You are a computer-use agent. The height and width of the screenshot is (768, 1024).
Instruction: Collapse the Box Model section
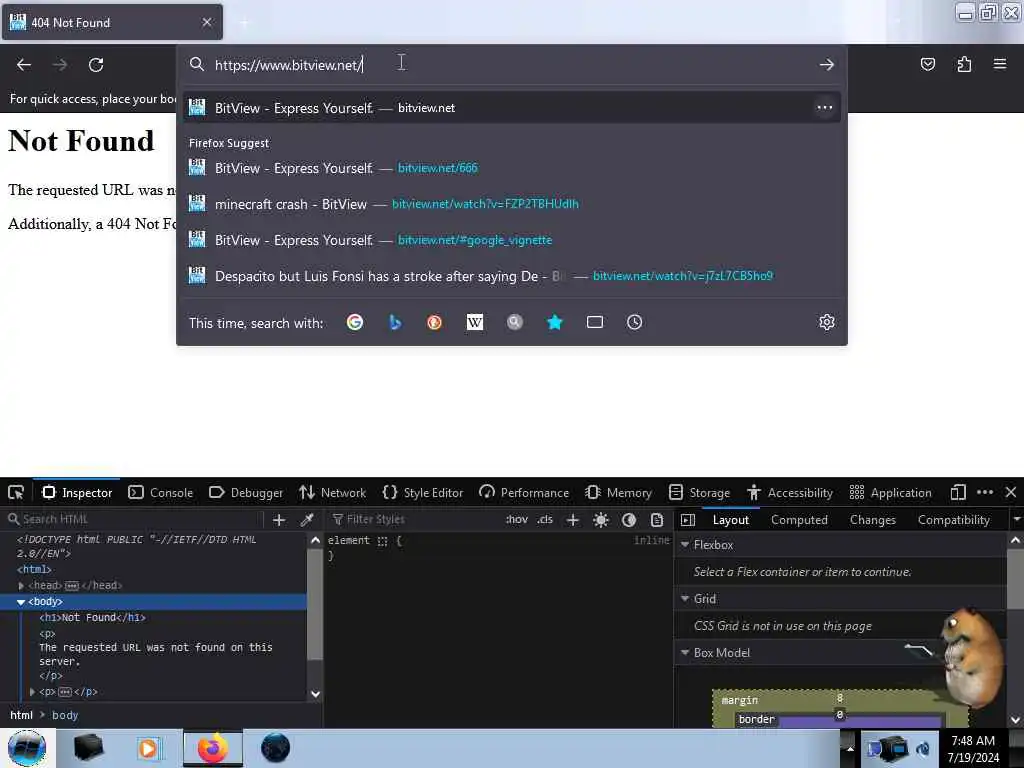click(685, 652)
